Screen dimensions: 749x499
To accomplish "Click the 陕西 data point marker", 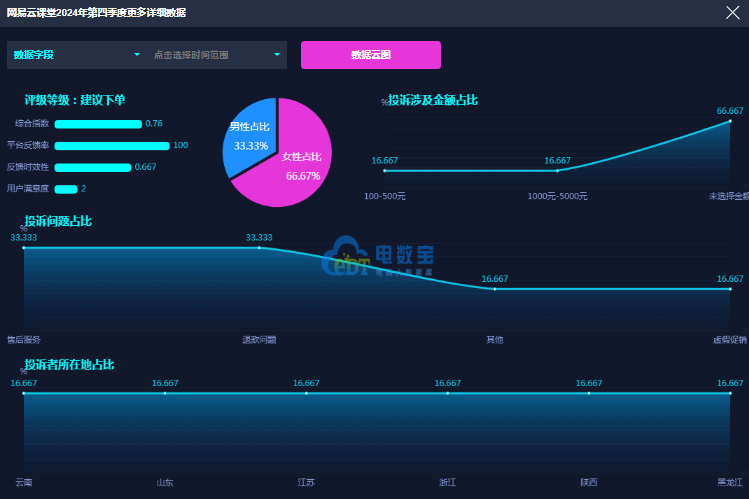I will tap(589, 393).
